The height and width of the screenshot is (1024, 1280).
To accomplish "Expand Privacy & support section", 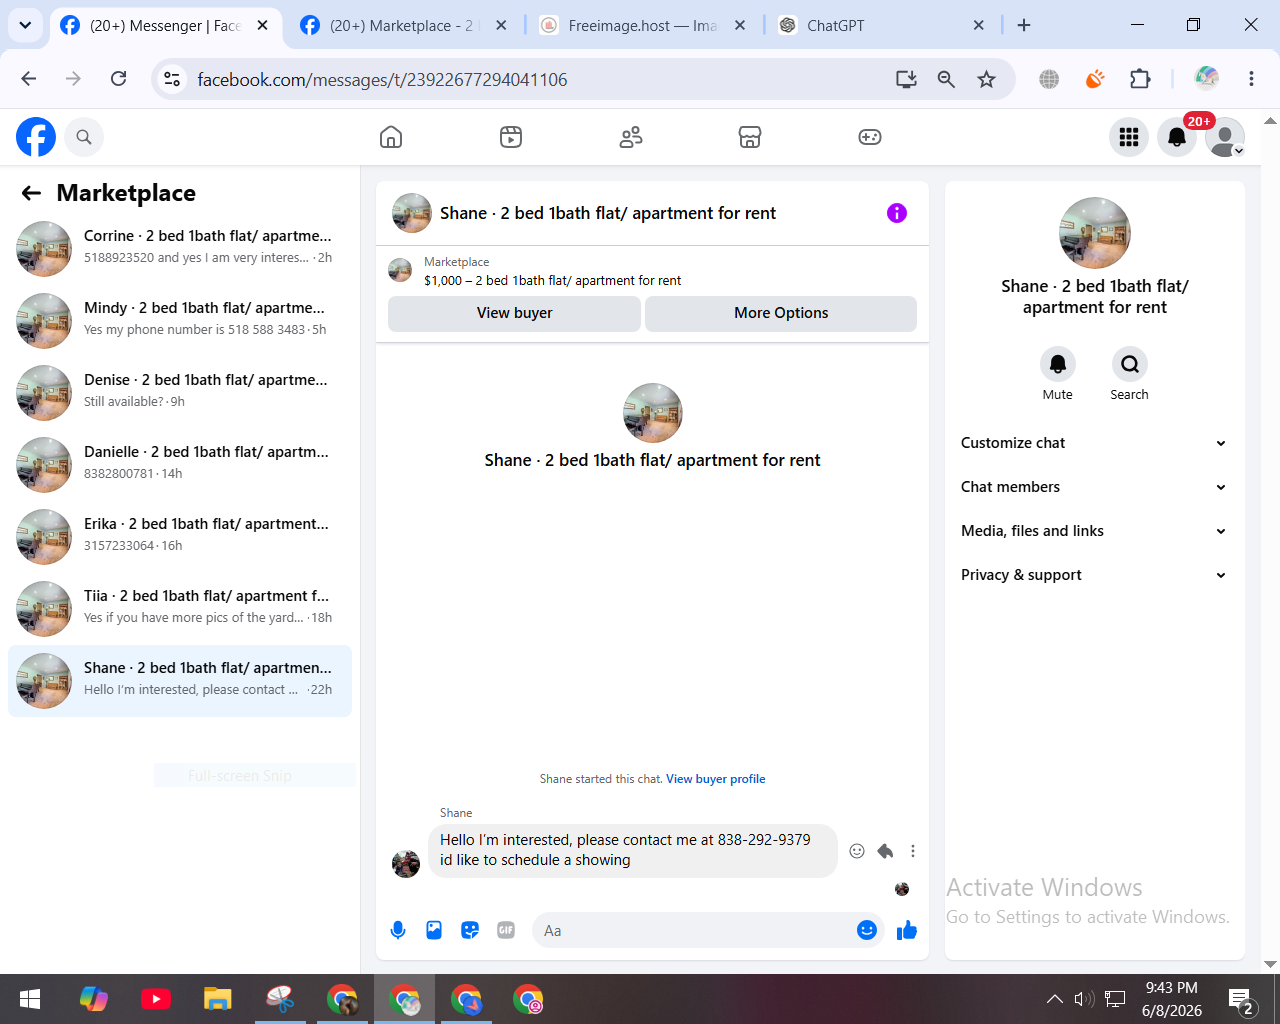I will 1094,575.
